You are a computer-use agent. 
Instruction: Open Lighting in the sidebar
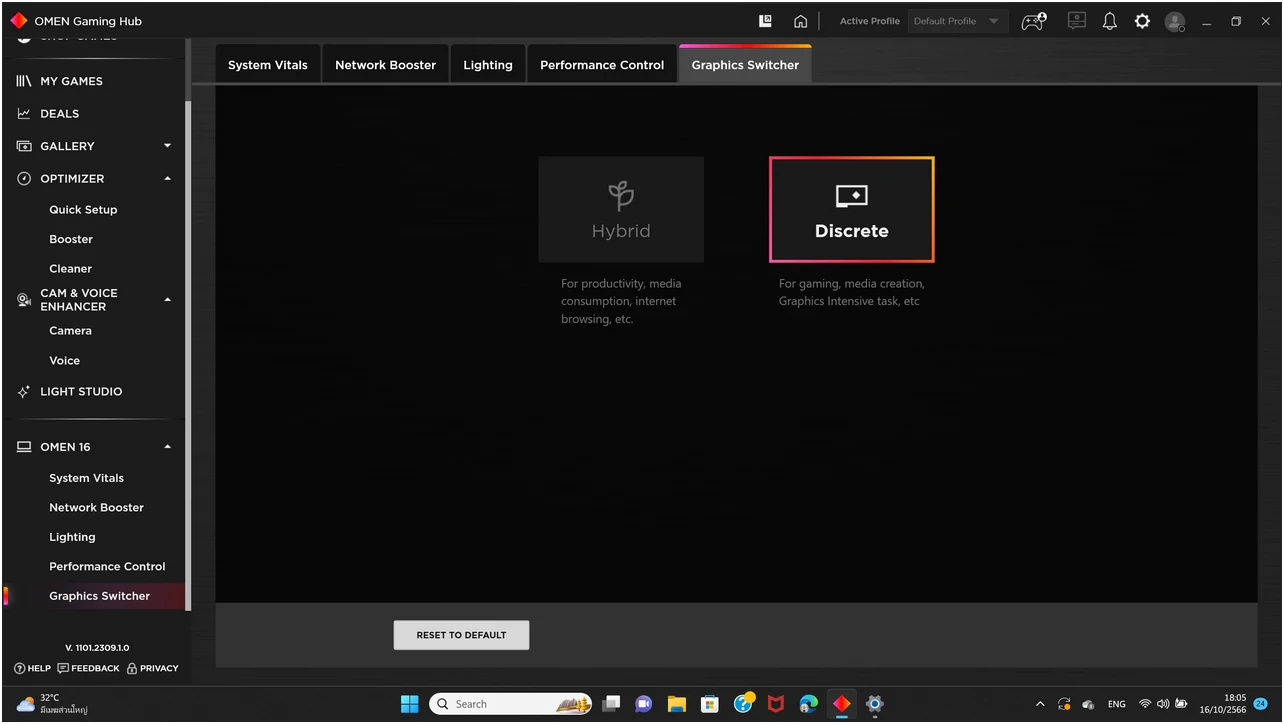click(72, 537)
